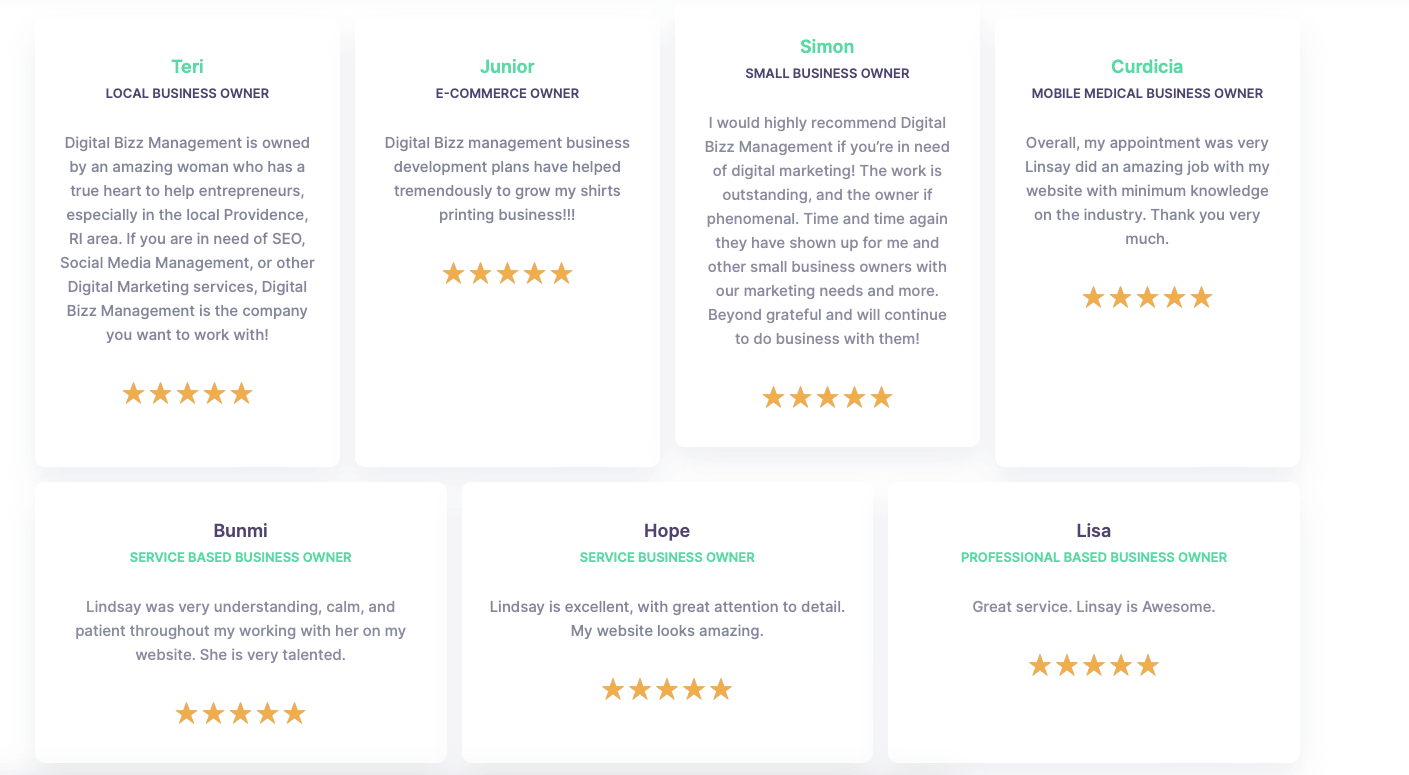Click the Bunmi reviewer name
Screen dimensions: 1409x775
tap(240, 531)
